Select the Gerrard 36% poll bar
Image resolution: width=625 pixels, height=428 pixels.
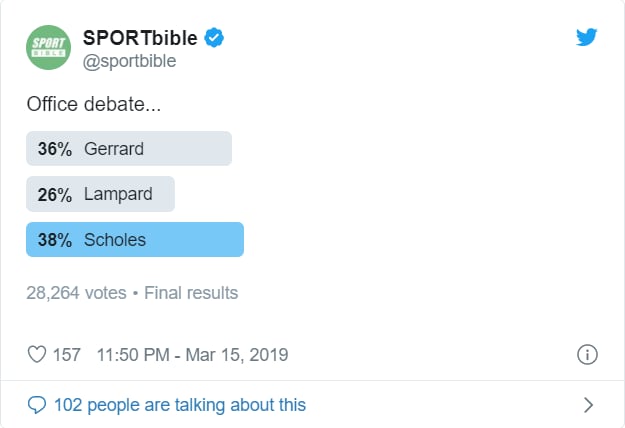point(129,148)
